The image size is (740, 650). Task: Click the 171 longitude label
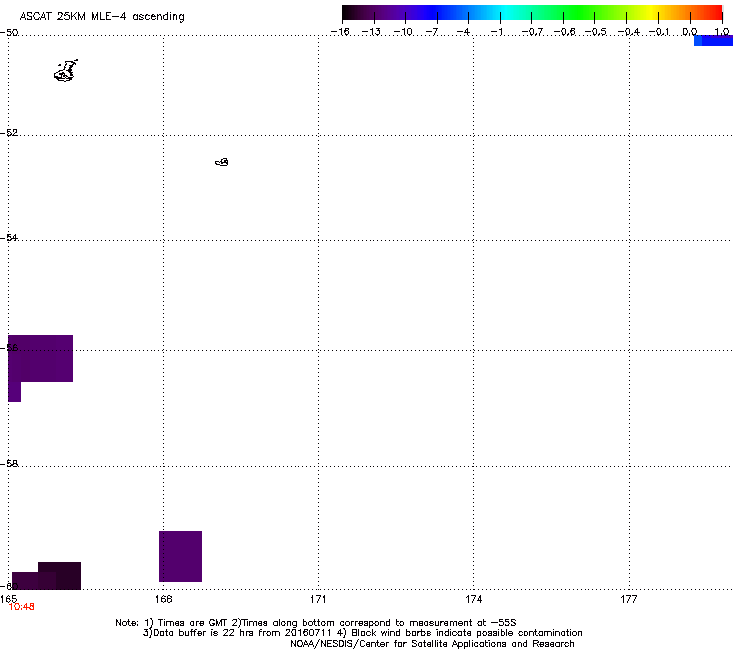click(318, 599)
